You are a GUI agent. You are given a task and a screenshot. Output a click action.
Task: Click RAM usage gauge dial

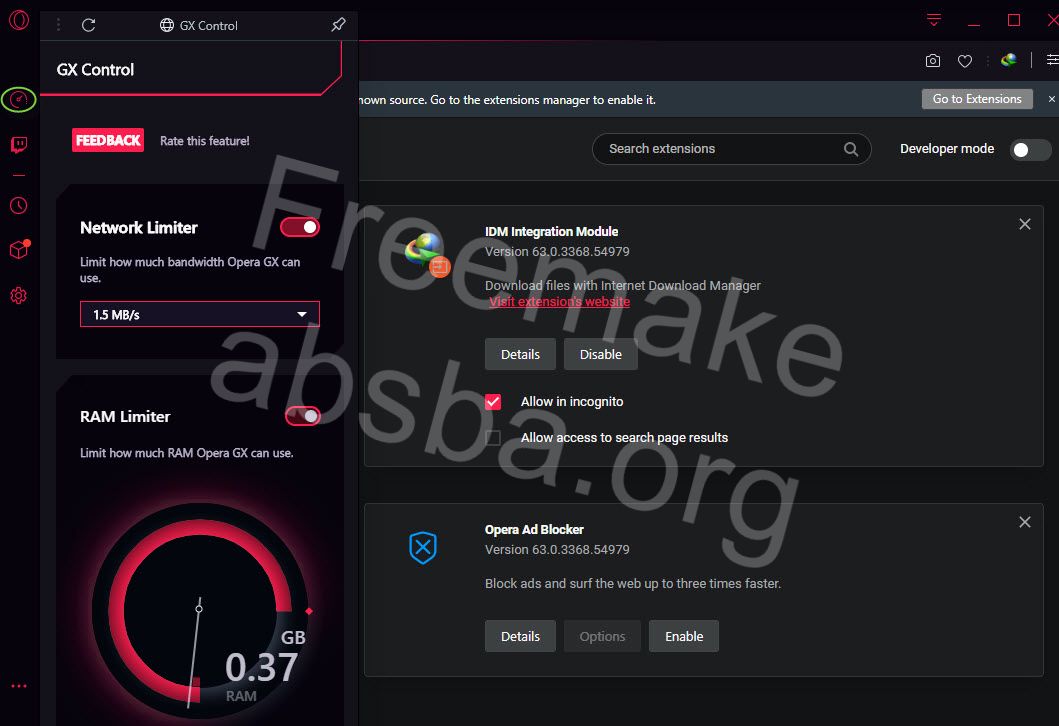coord(200,611)
